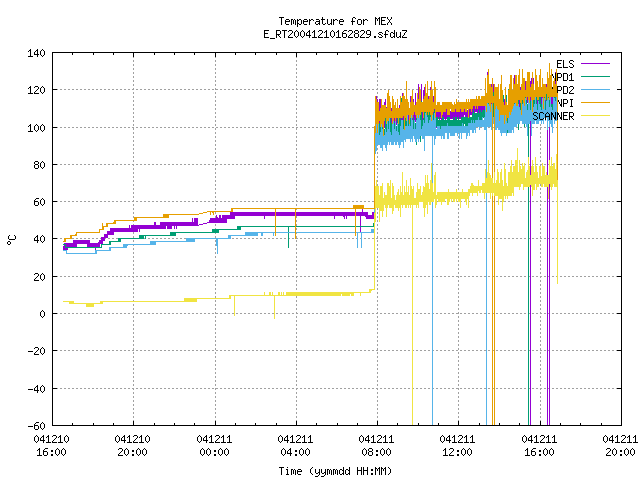Click the NPD1 legend label
Viewport: 640px width, 480px height.
point(563,77)
